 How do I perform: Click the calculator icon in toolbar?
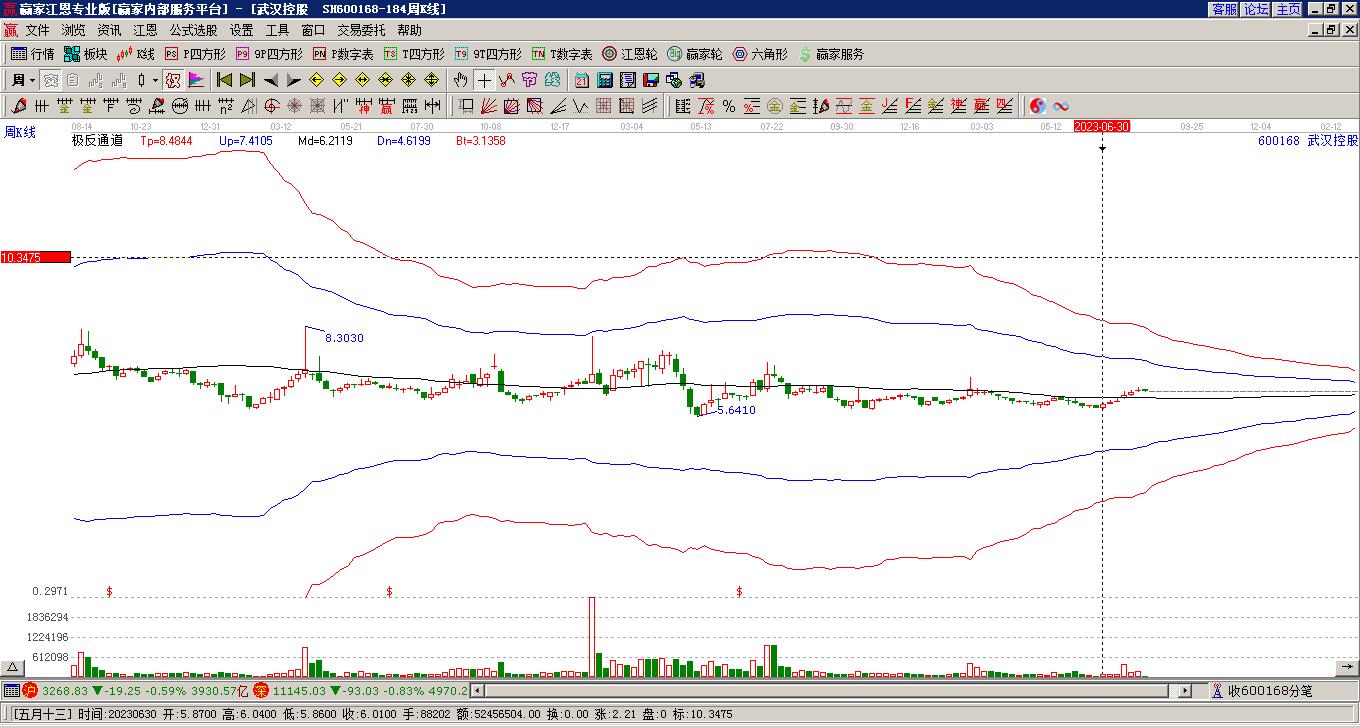click(x=605, y=80)
